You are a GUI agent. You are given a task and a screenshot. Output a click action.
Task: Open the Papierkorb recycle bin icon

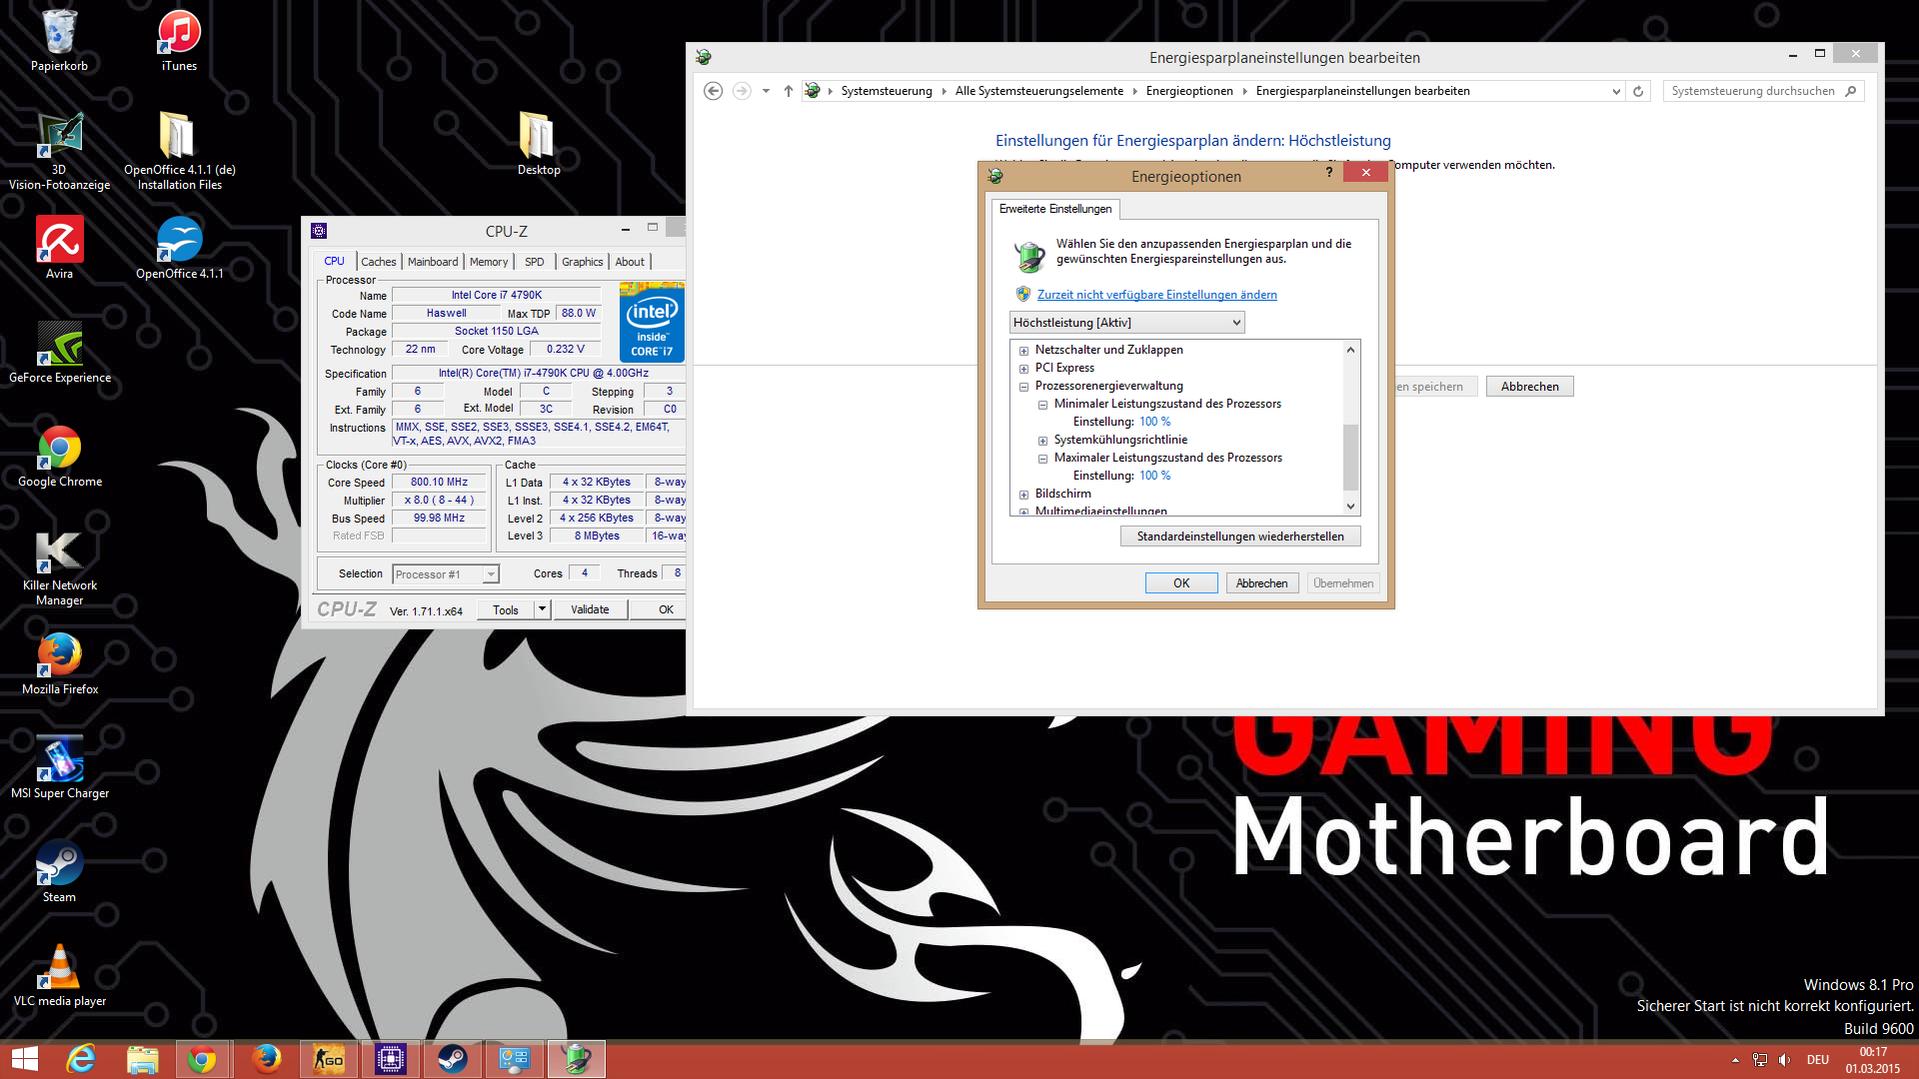pos(59,39)
